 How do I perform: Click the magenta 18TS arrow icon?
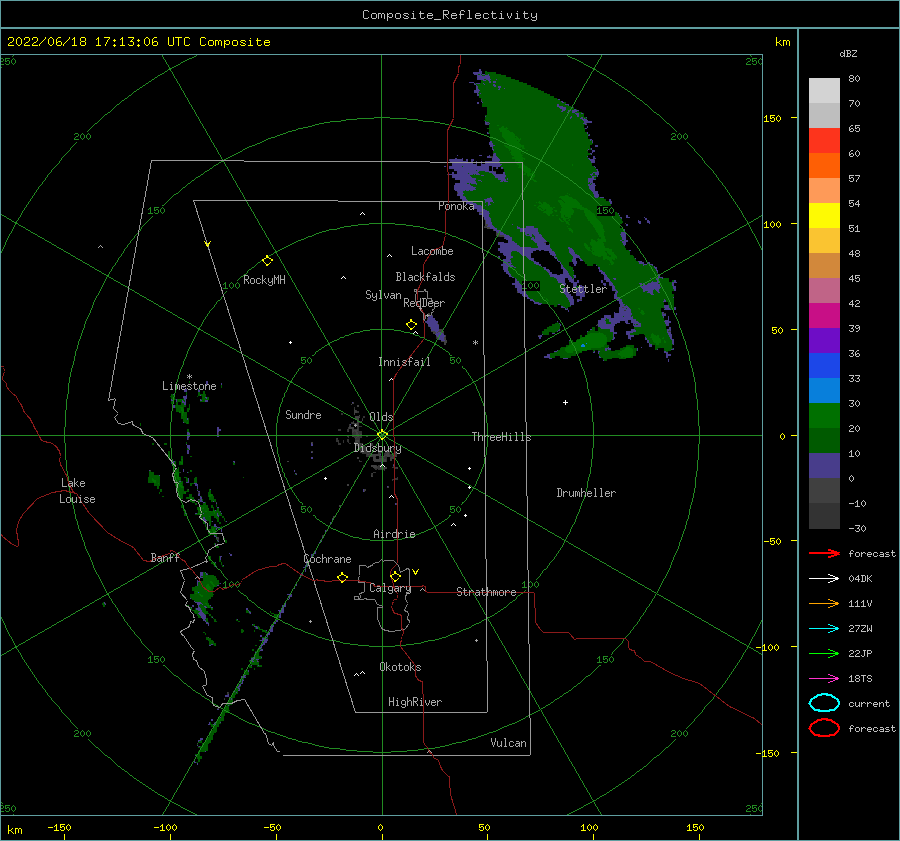click(824, 679)
